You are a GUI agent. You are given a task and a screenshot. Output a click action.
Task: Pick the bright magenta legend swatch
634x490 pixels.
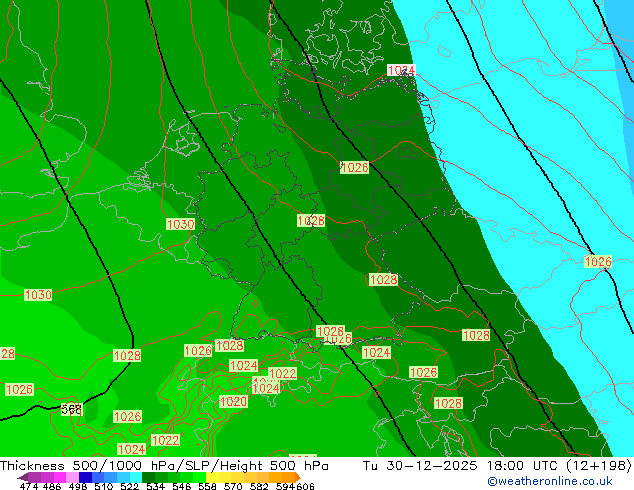click(60, 477)
